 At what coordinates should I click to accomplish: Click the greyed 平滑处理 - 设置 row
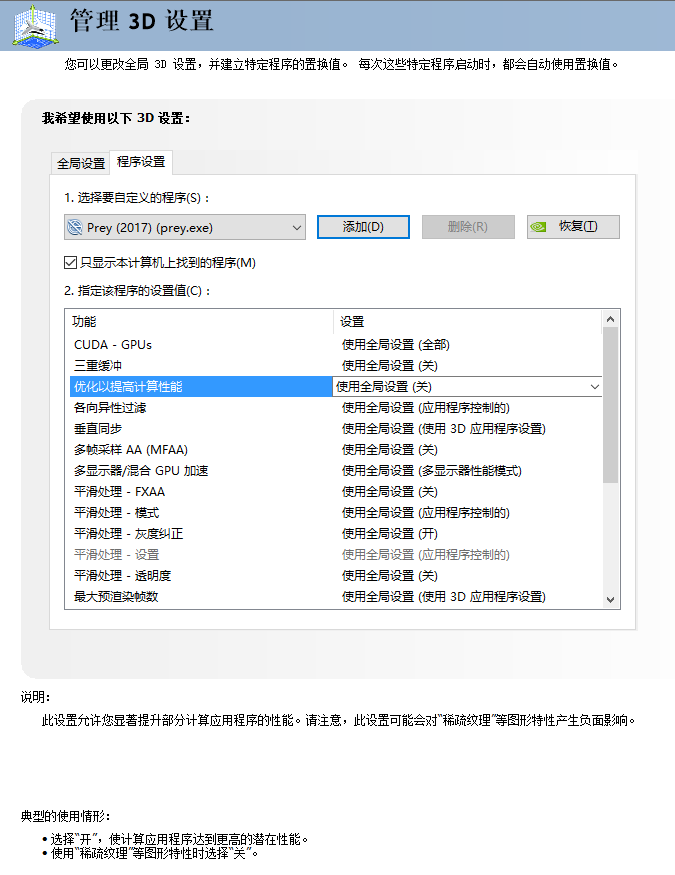point(336,555)
